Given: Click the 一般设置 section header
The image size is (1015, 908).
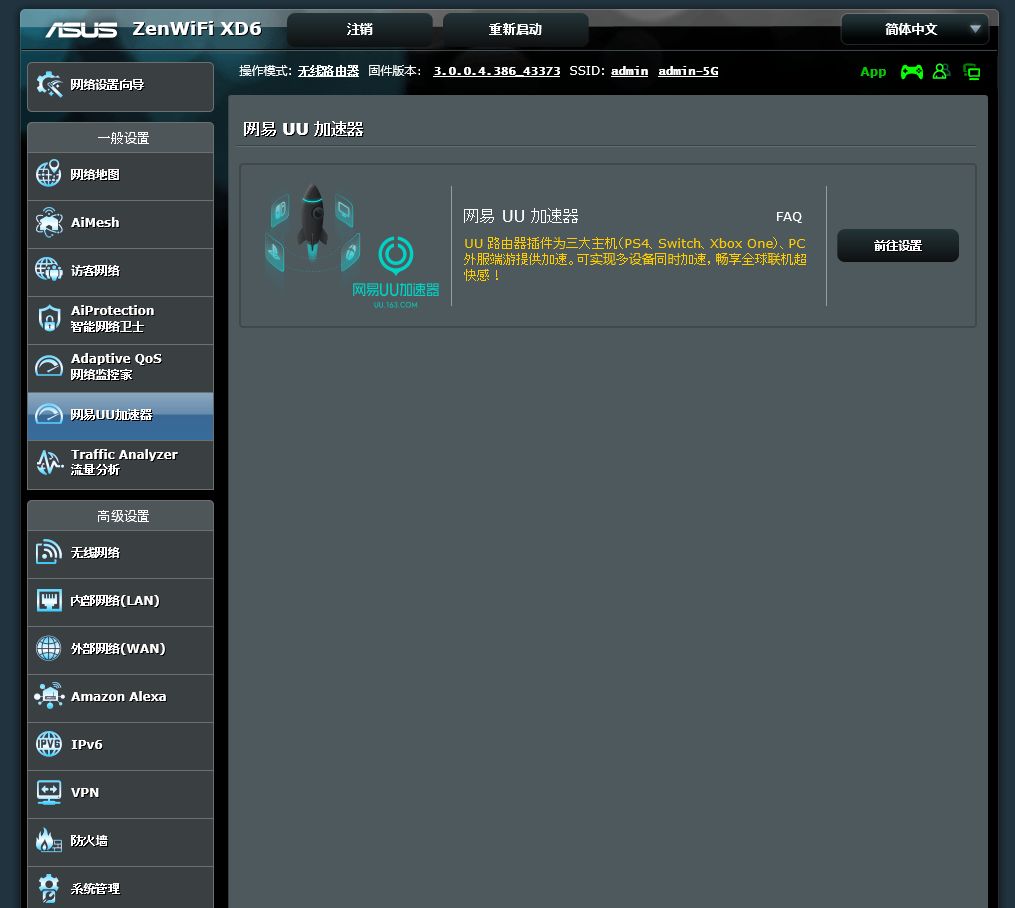Looking at the screenshot, I should click(123, 138).
